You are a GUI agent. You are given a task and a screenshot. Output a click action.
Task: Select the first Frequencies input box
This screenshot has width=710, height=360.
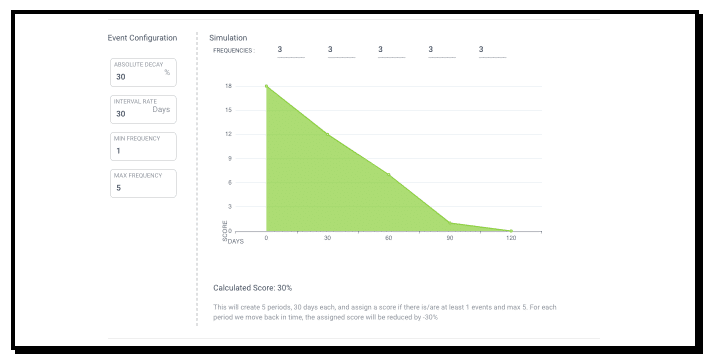pyautogui.click(x=291, y=50)
